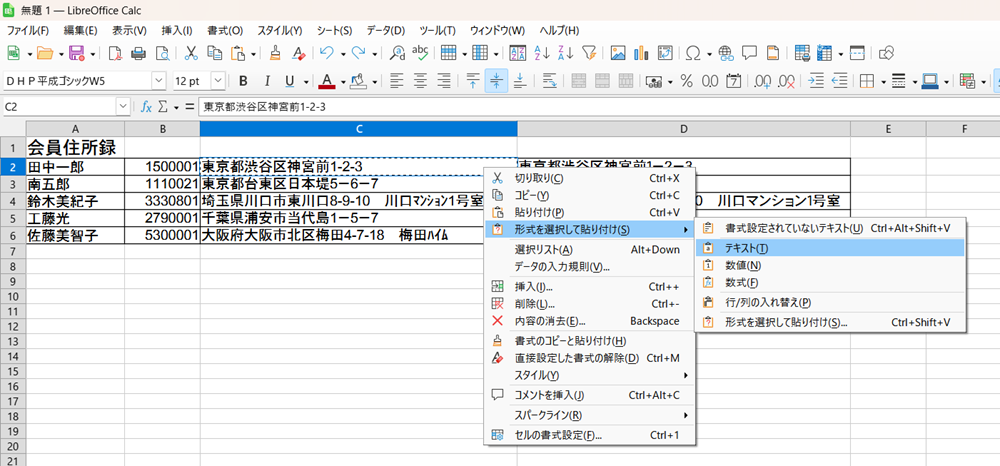
Task: Open the font name dropdown list
Action: 158,81
